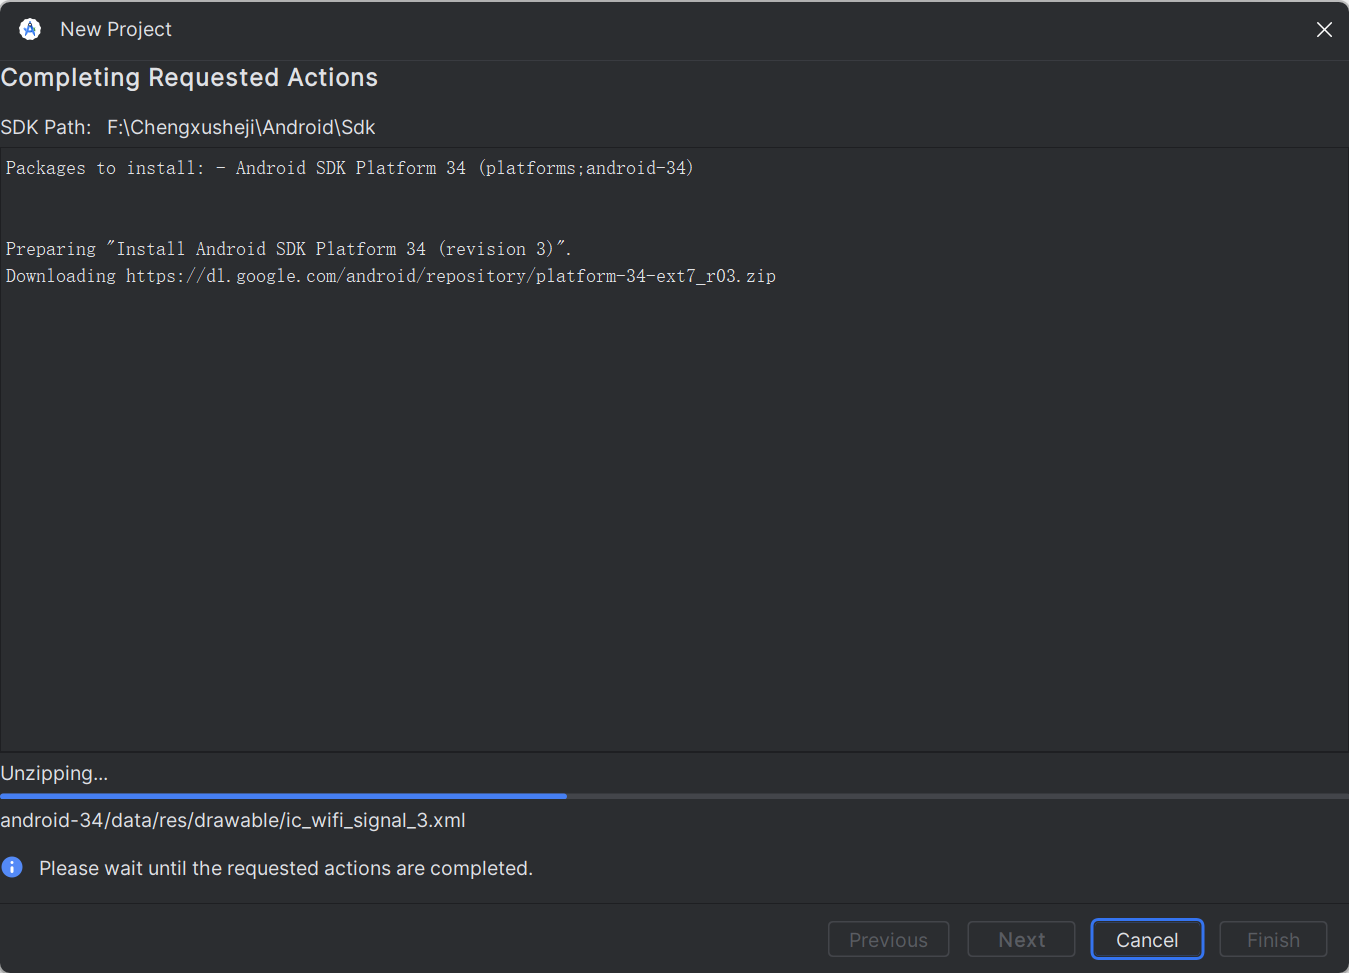This screenshot has height=973, width=1349.
Task: Close the New Project dialog
Action: click(x=1324, y=30)
